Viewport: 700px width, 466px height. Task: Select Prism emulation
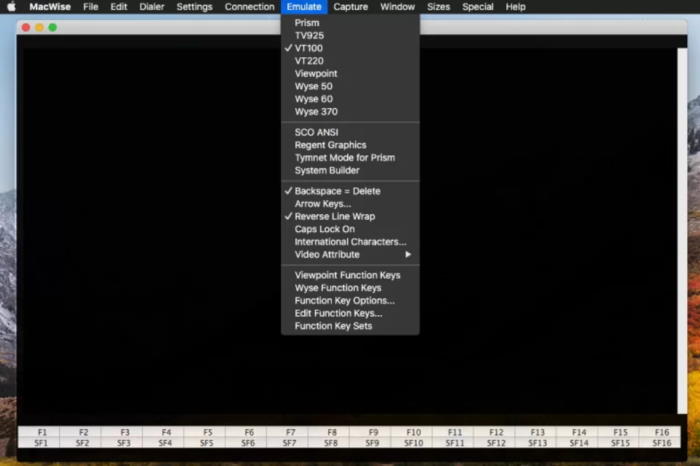pos(350,23)
